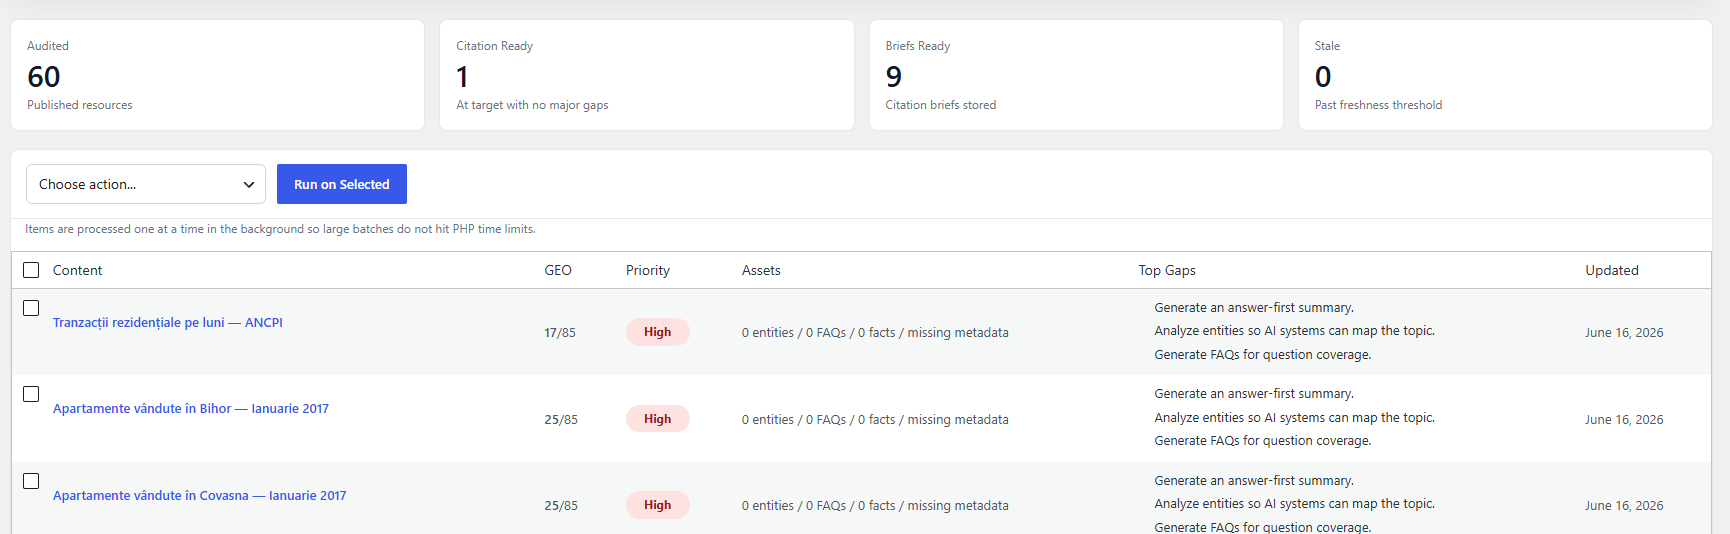
Task: Select the Audited 60 stat card
Action: [x=217, y=75]
